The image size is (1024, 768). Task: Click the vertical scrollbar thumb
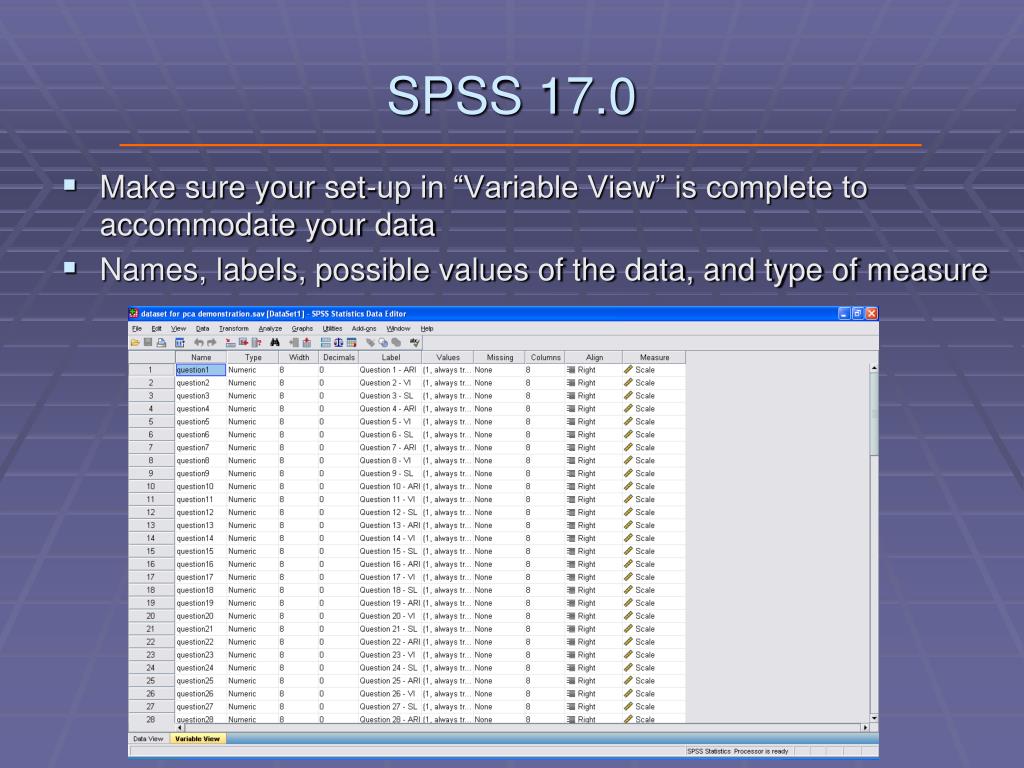pos(874,415)
